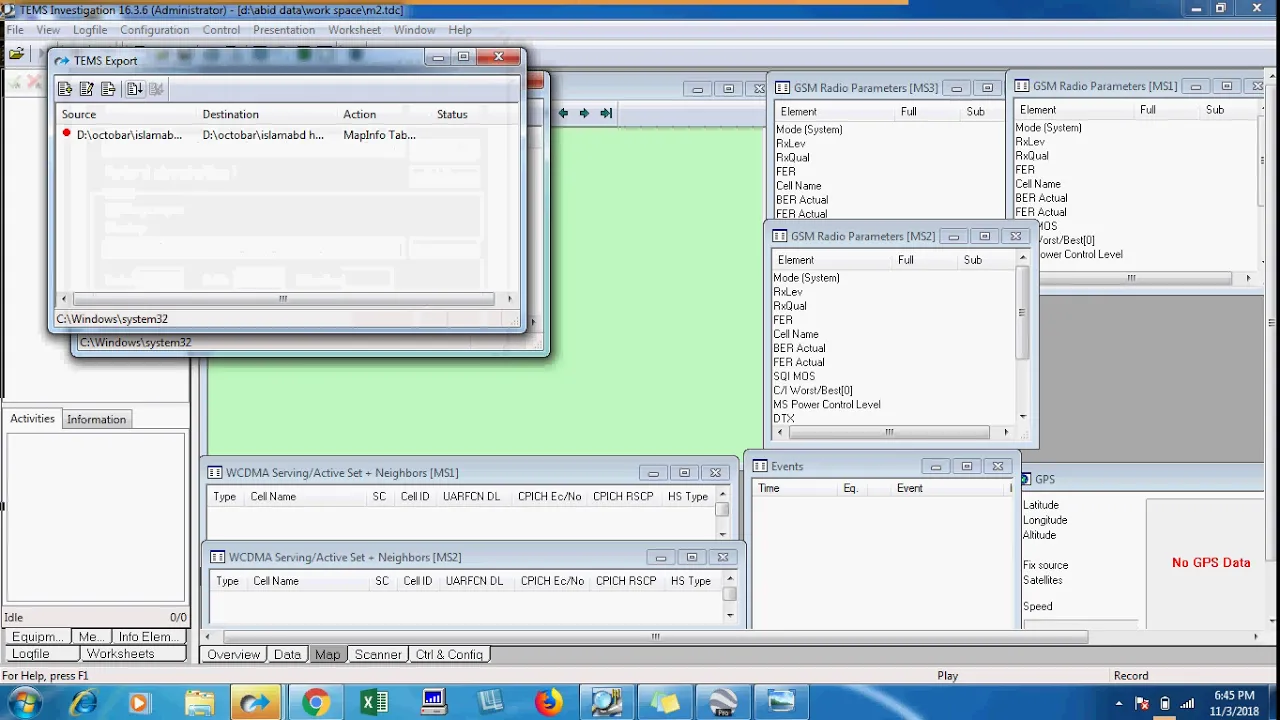
Task: Open Sticky Notes icon in the taskbar
Action: (x=664, y=702)
